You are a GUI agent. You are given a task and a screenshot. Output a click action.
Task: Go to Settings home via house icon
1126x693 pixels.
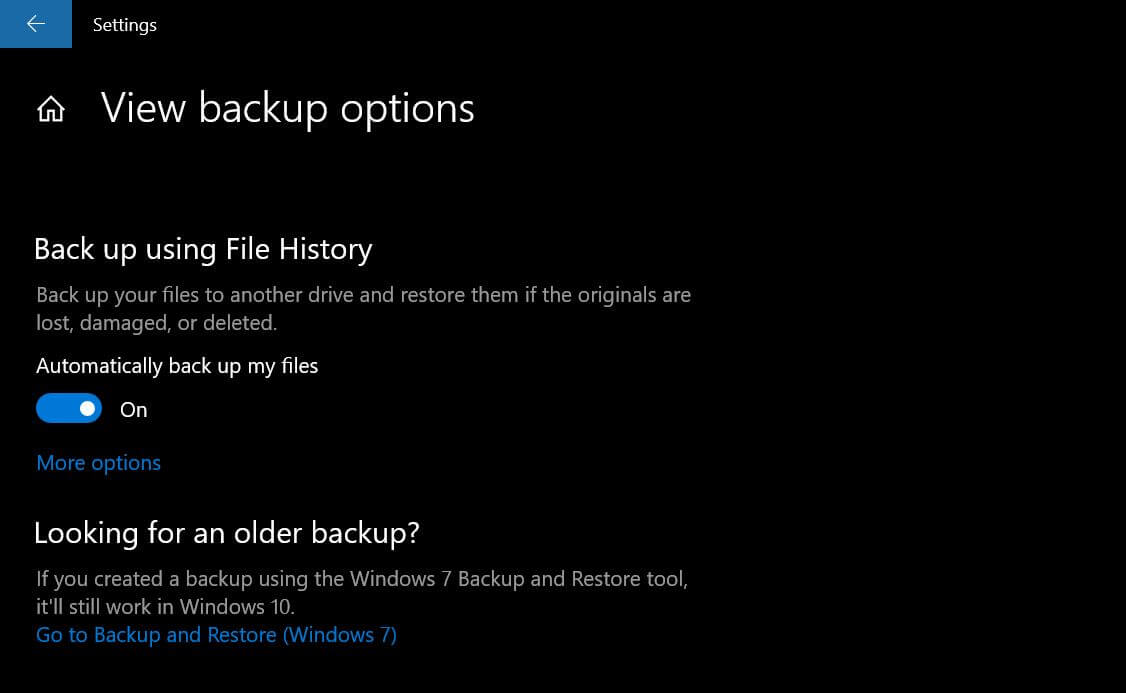[51, 109]
